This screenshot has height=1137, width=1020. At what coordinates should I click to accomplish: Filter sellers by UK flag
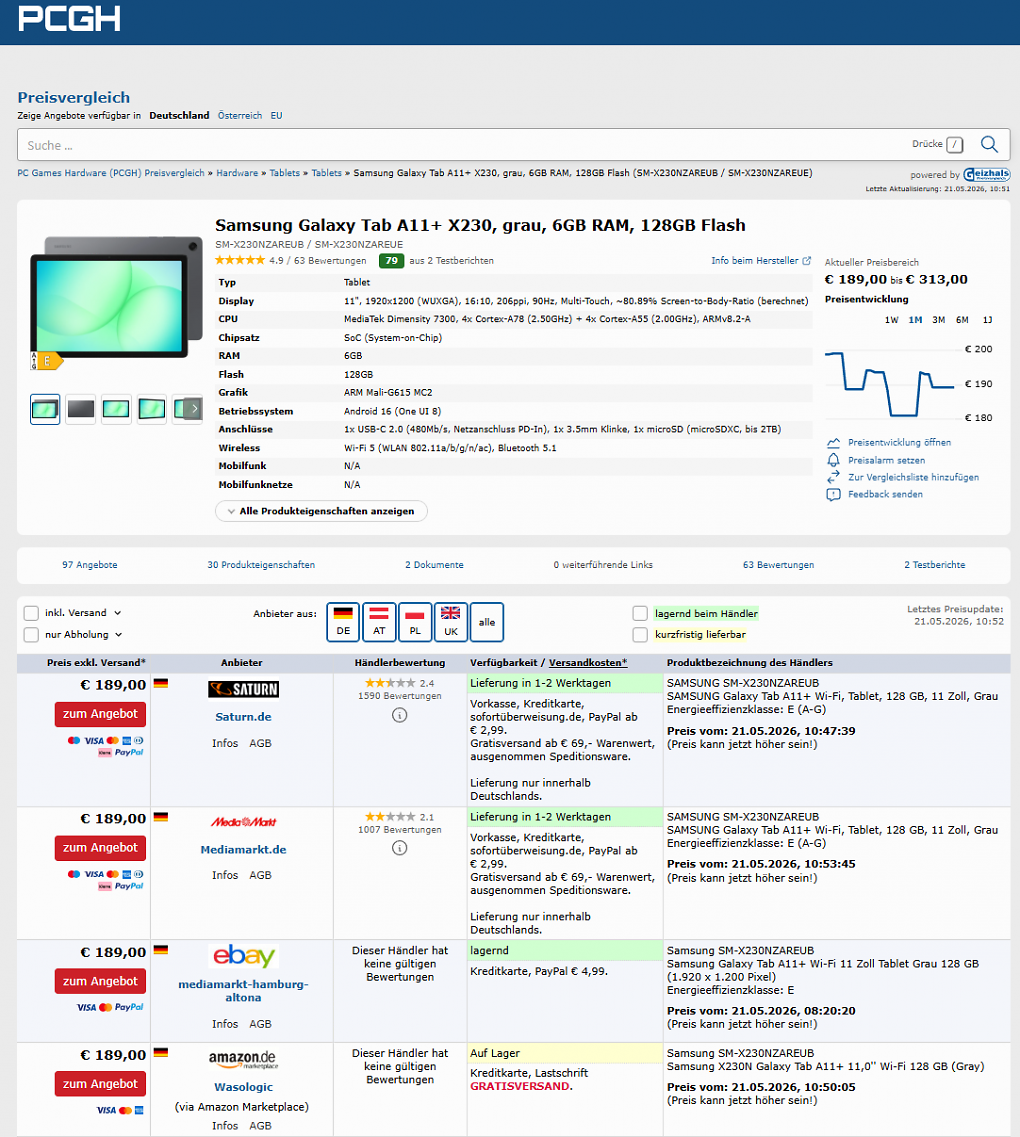point(450,622)
